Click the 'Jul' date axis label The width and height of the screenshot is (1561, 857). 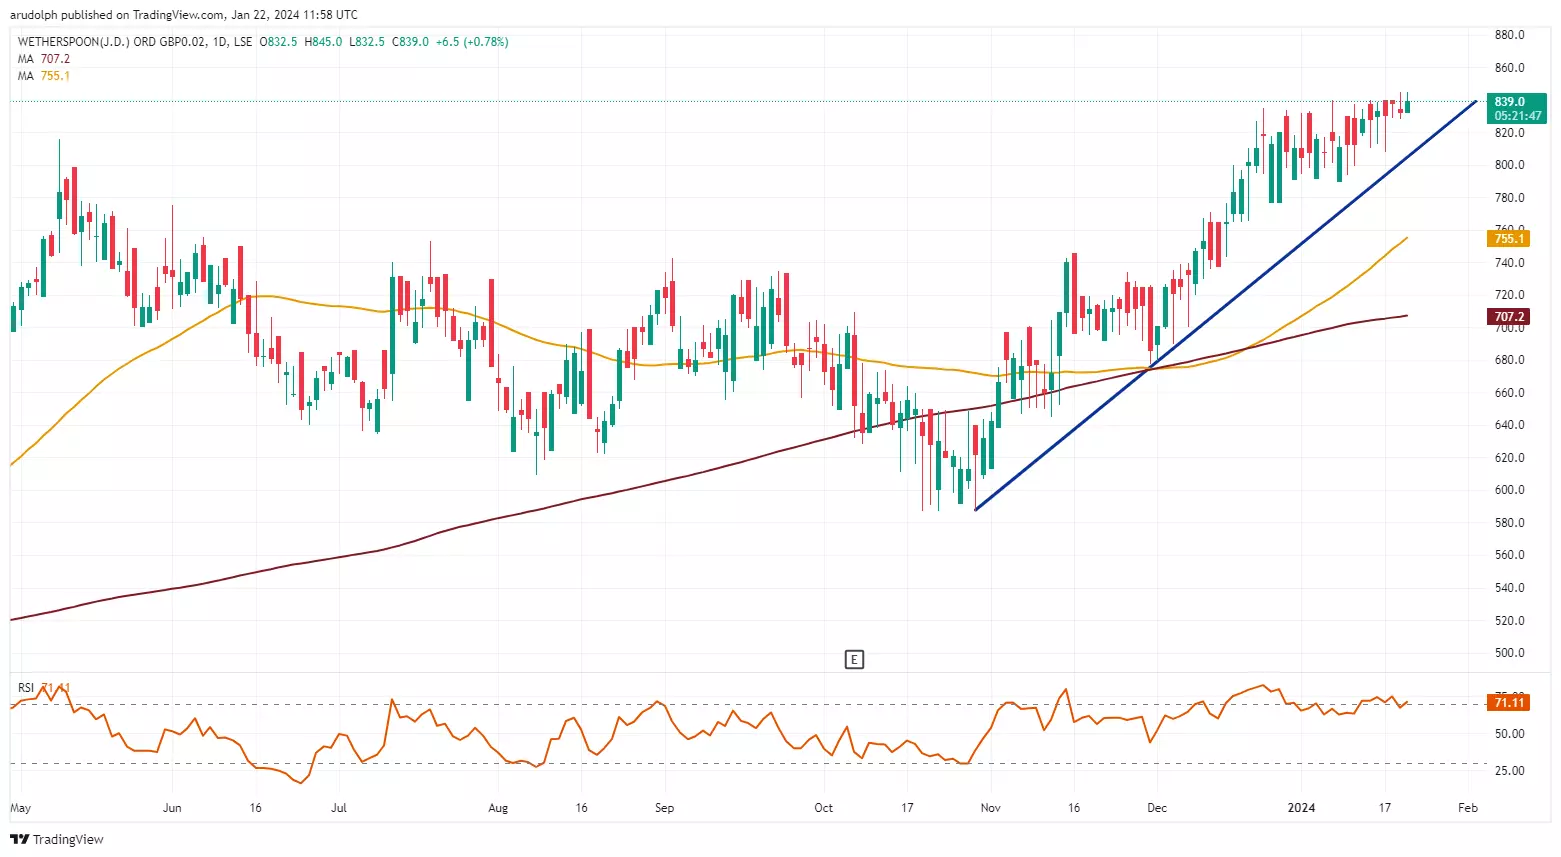(x=339, y=808)
